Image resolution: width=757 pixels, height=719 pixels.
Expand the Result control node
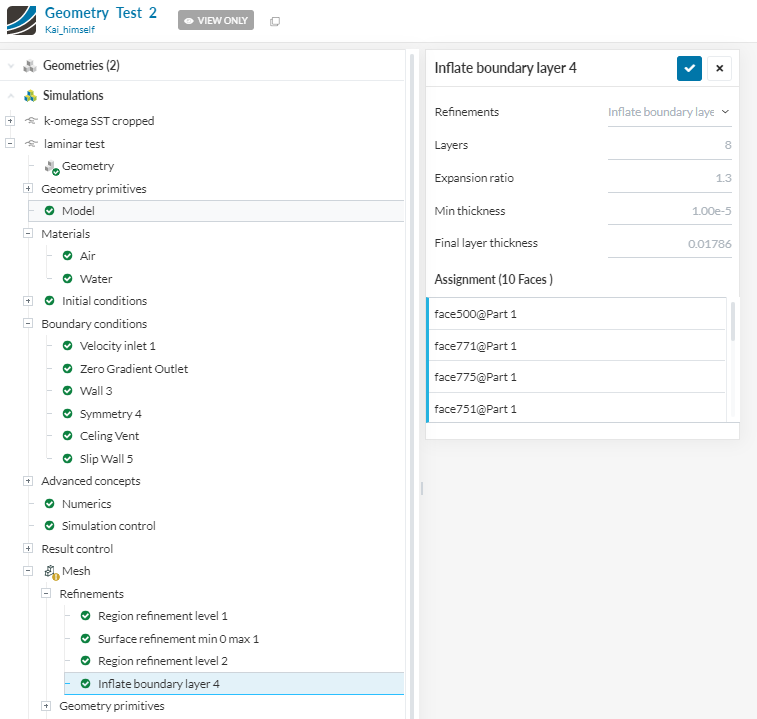[x=28, y=549]
